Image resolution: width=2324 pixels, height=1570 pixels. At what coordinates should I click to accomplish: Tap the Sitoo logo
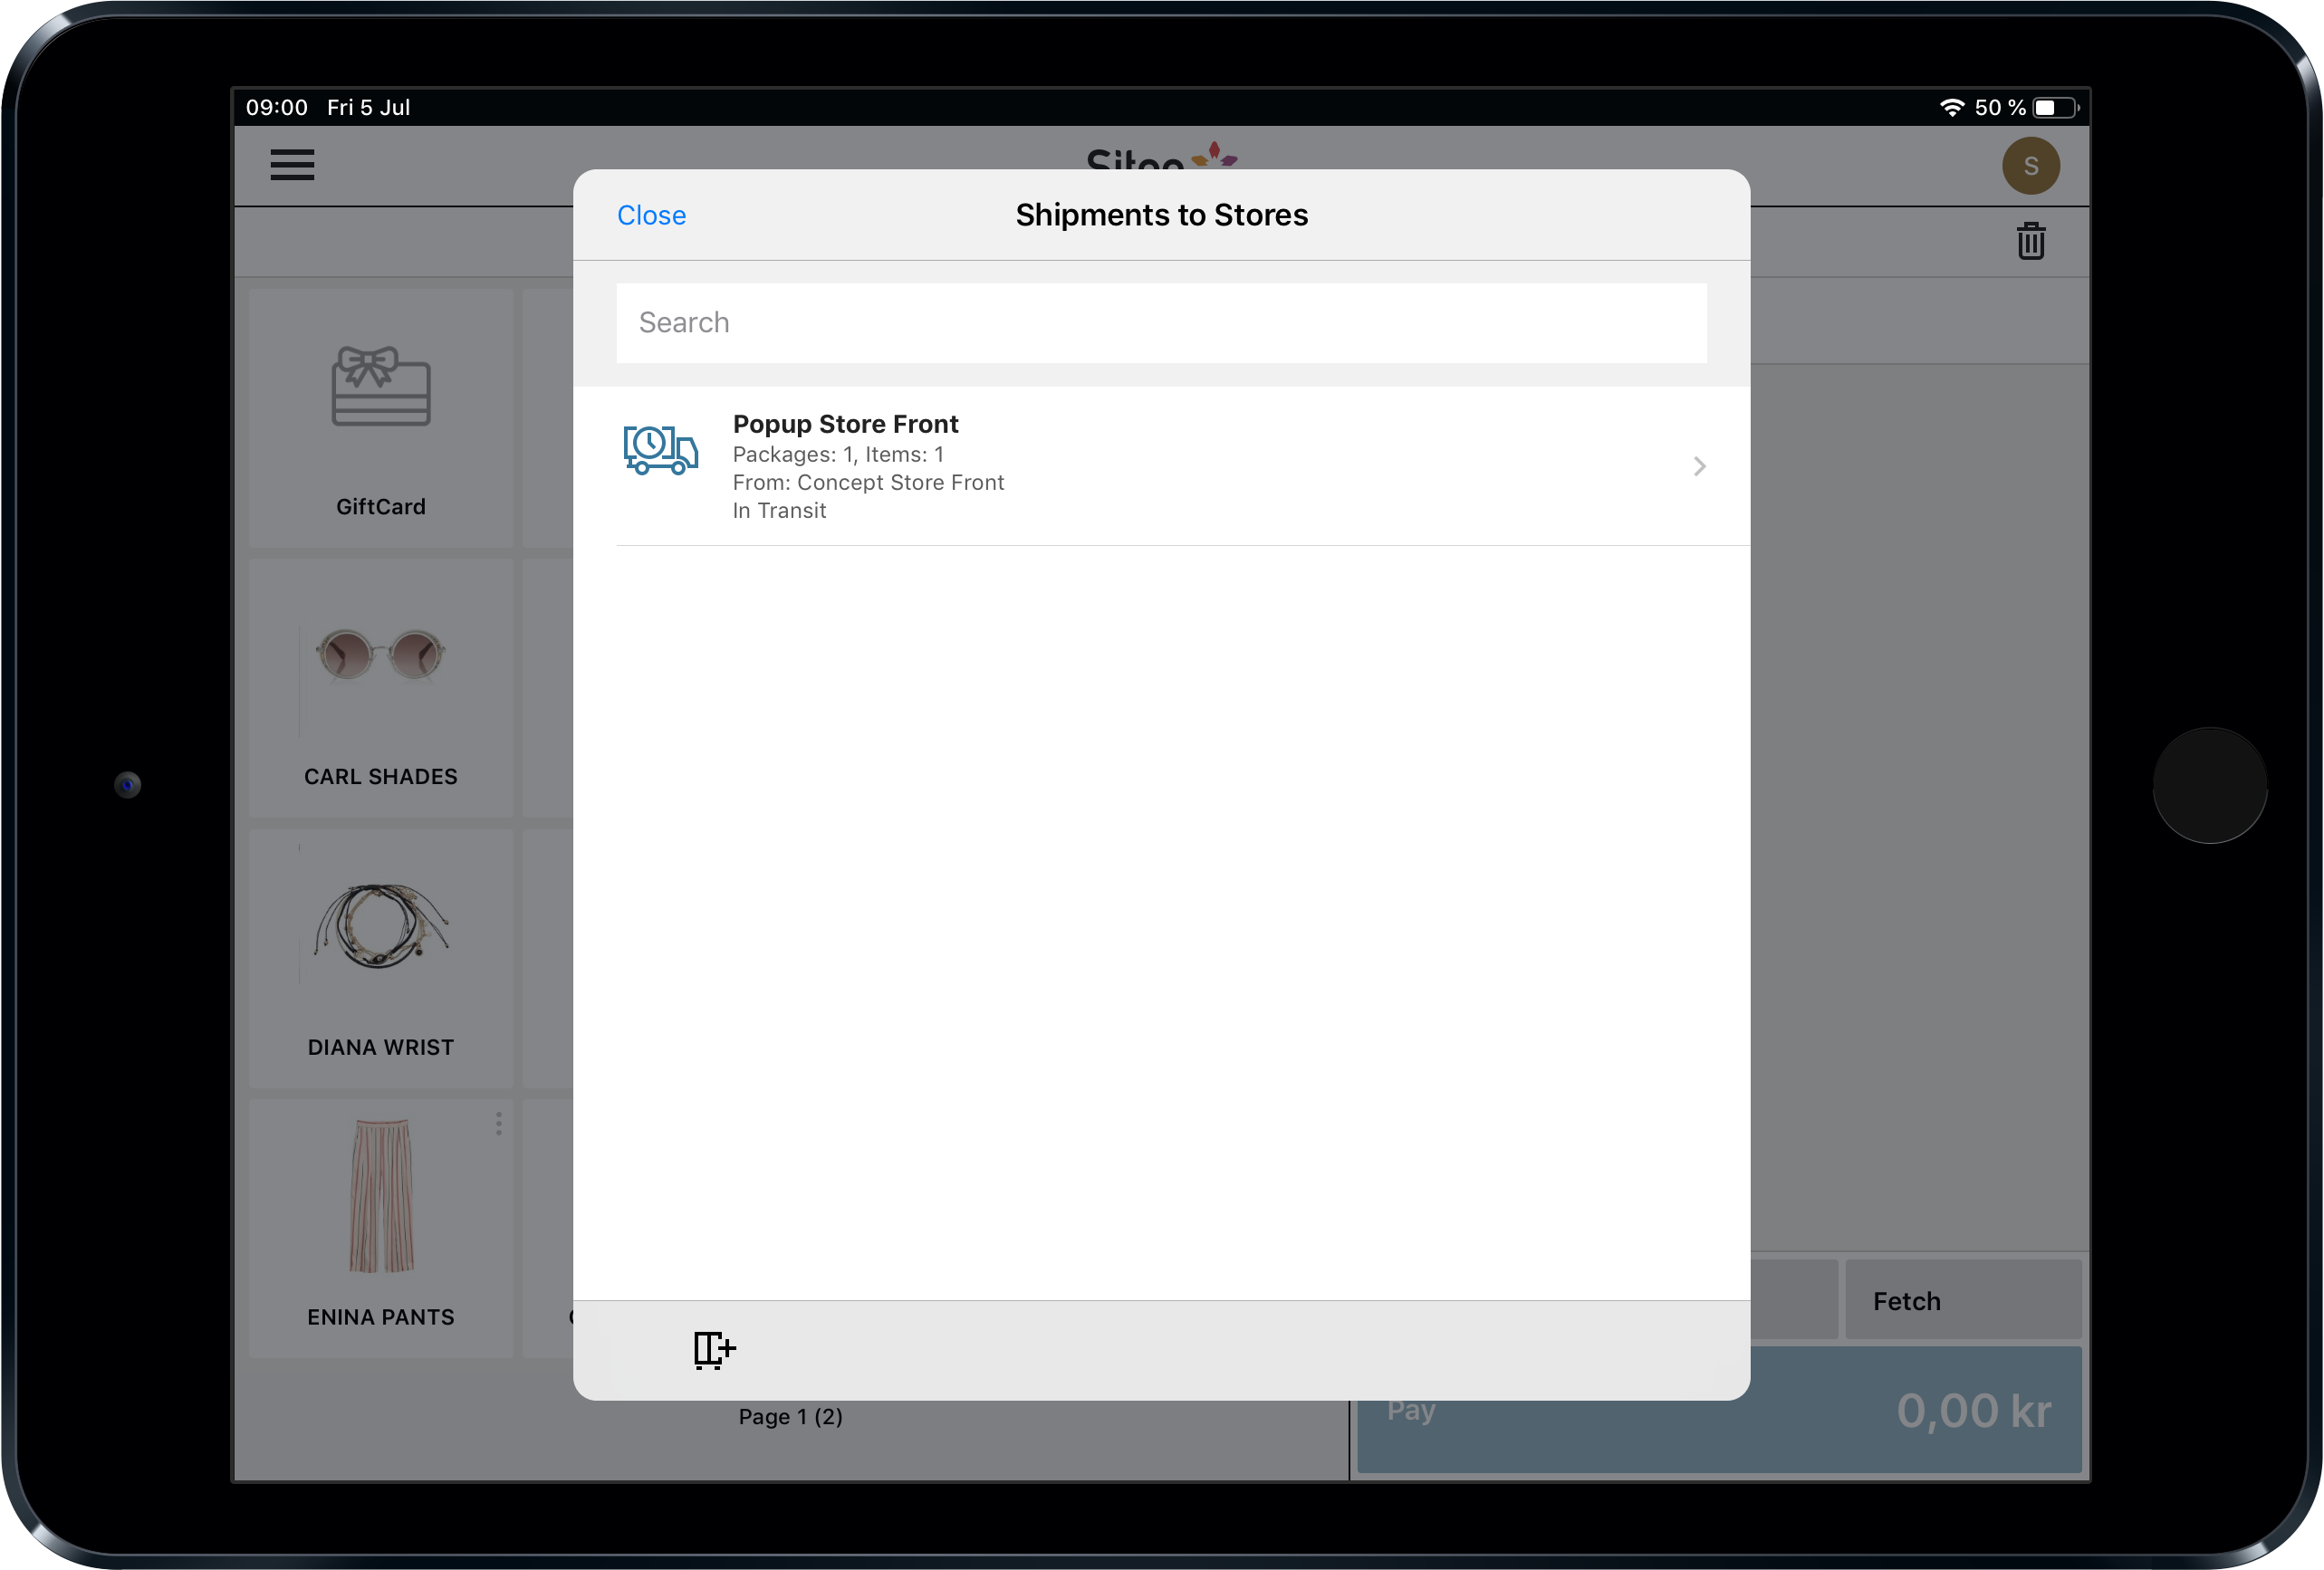point(1160,157)
